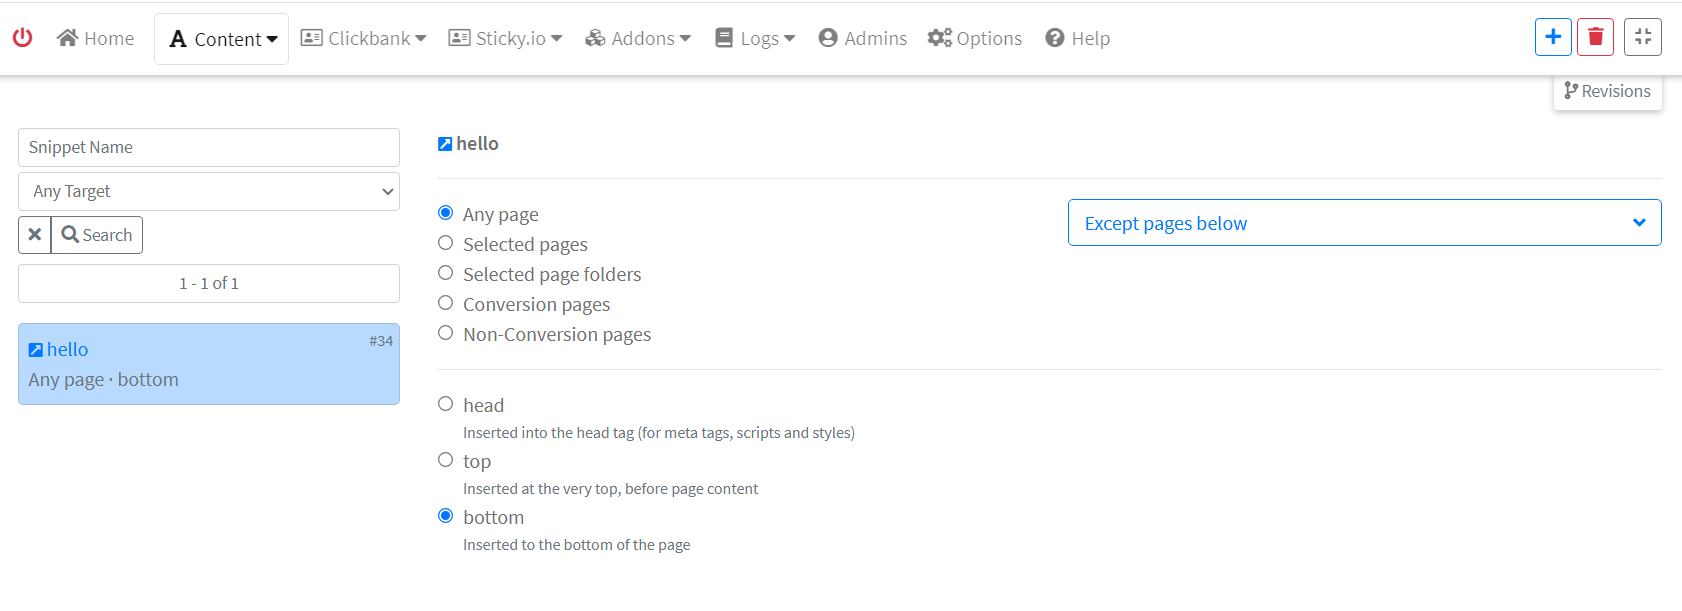The width and height of the screenshot is (1682, 611).
Task: Click the red power logout icon
Action: pos(22,38)
